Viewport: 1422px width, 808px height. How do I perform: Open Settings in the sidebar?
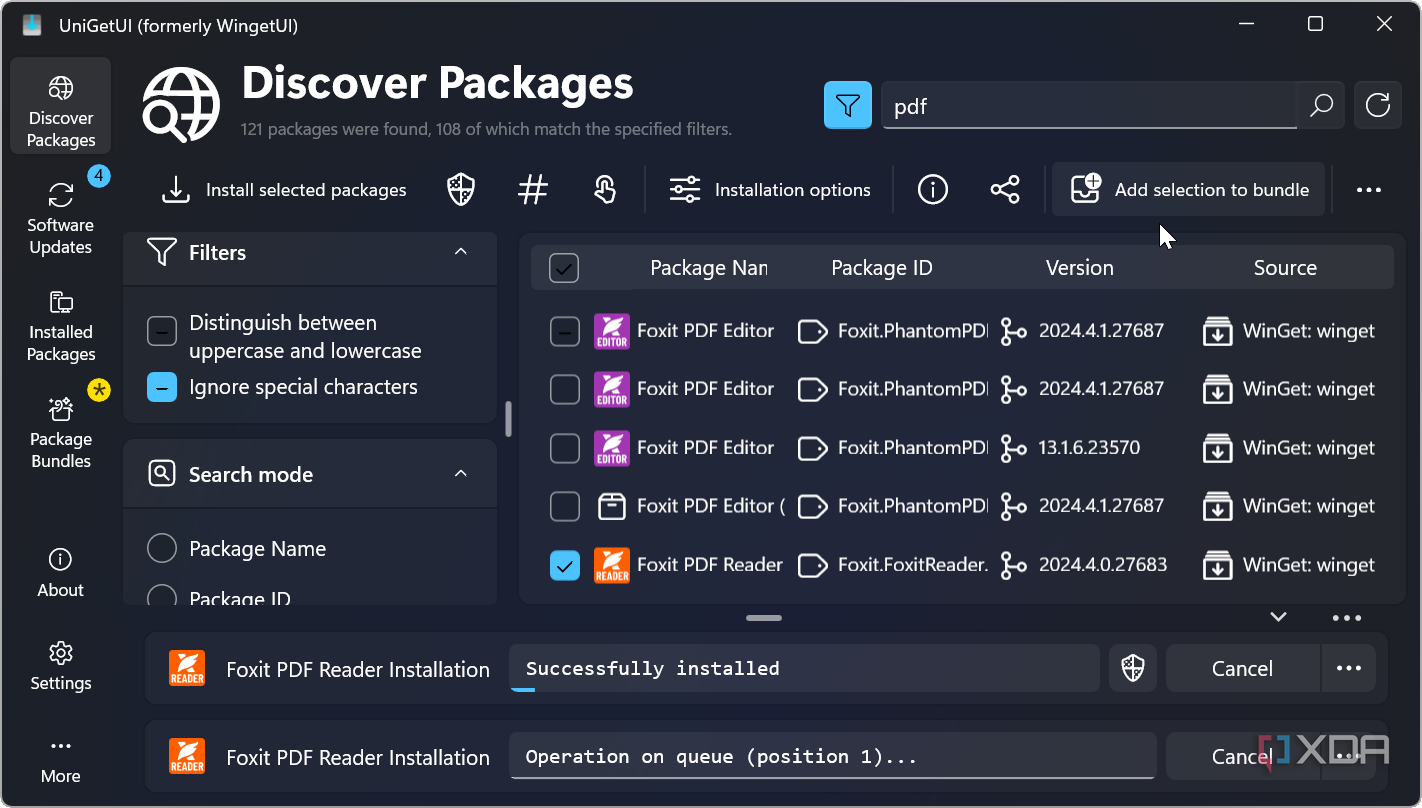click(x=61, y=667)
